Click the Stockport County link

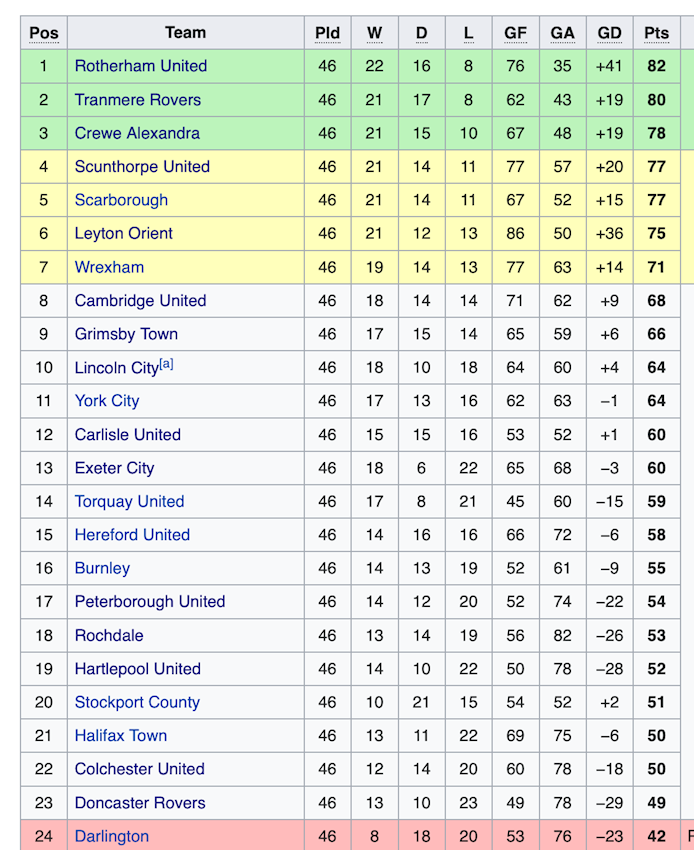(x=137, y=703)
